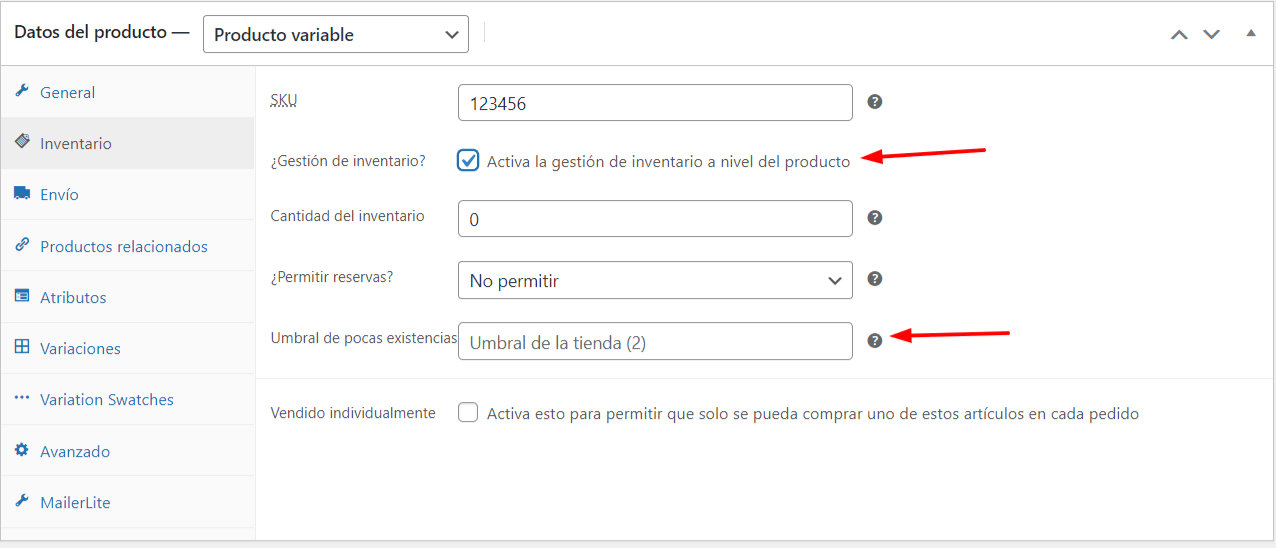Click the wrench icon for General tab
1276x548 pixels.
pos(22,91)
